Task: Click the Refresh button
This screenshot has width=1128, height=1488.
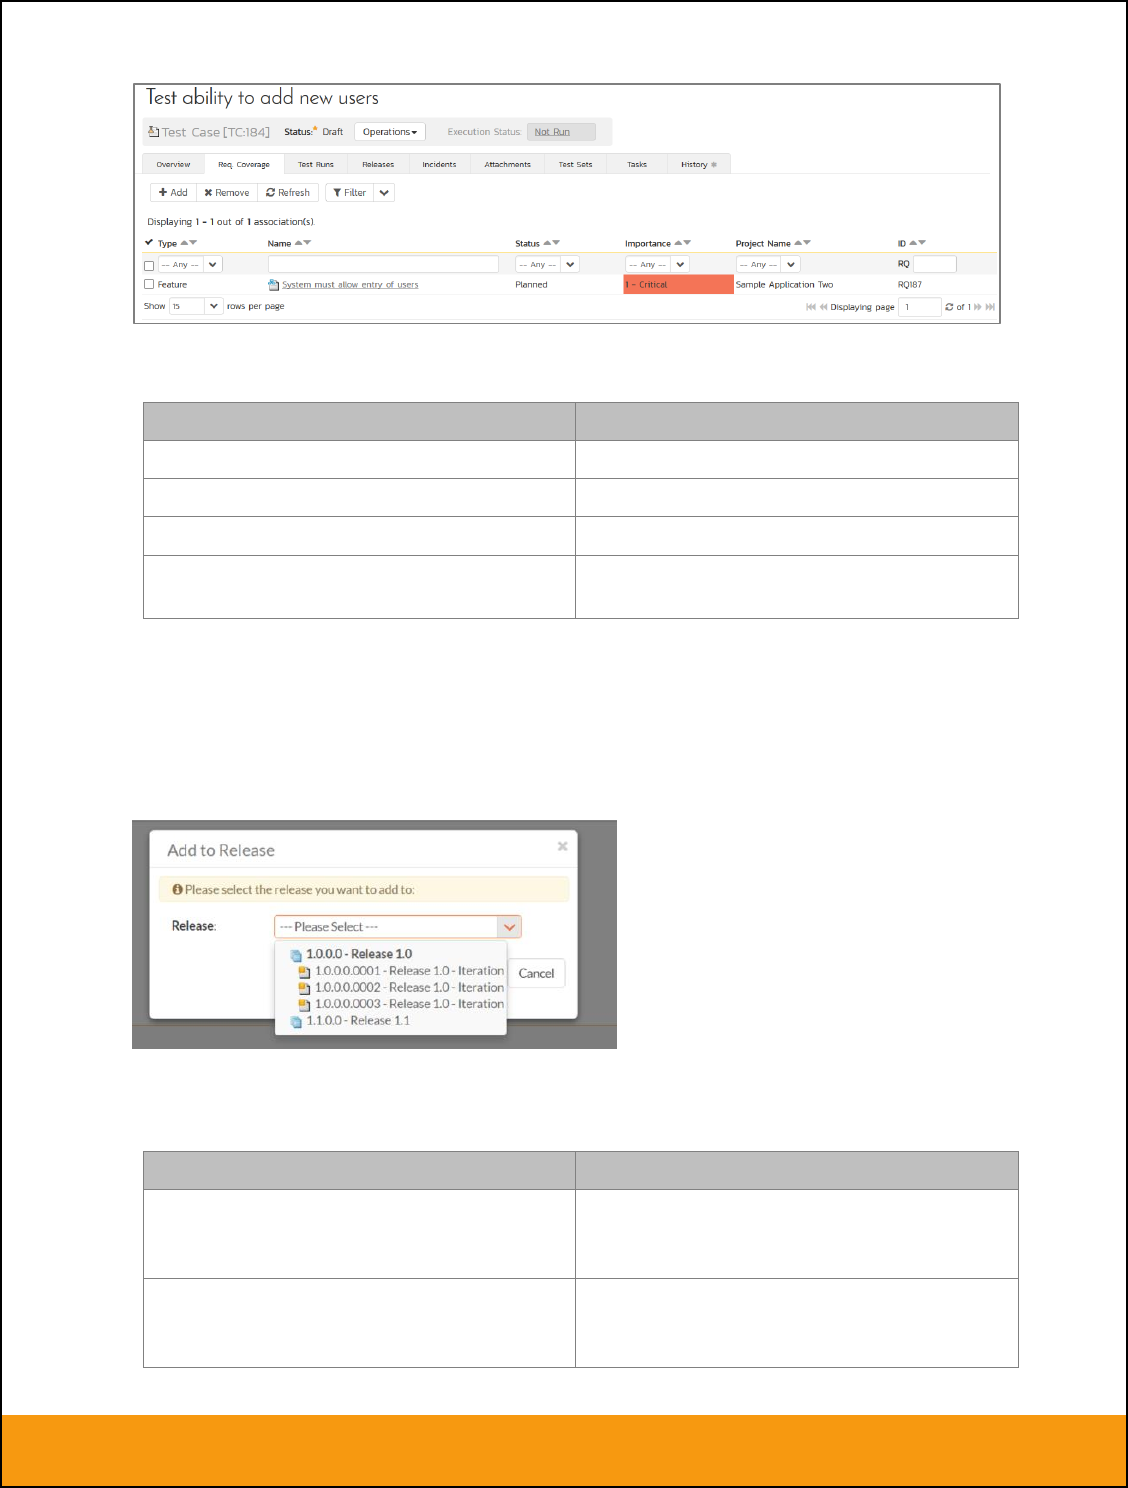Action: tap(288, 193)
